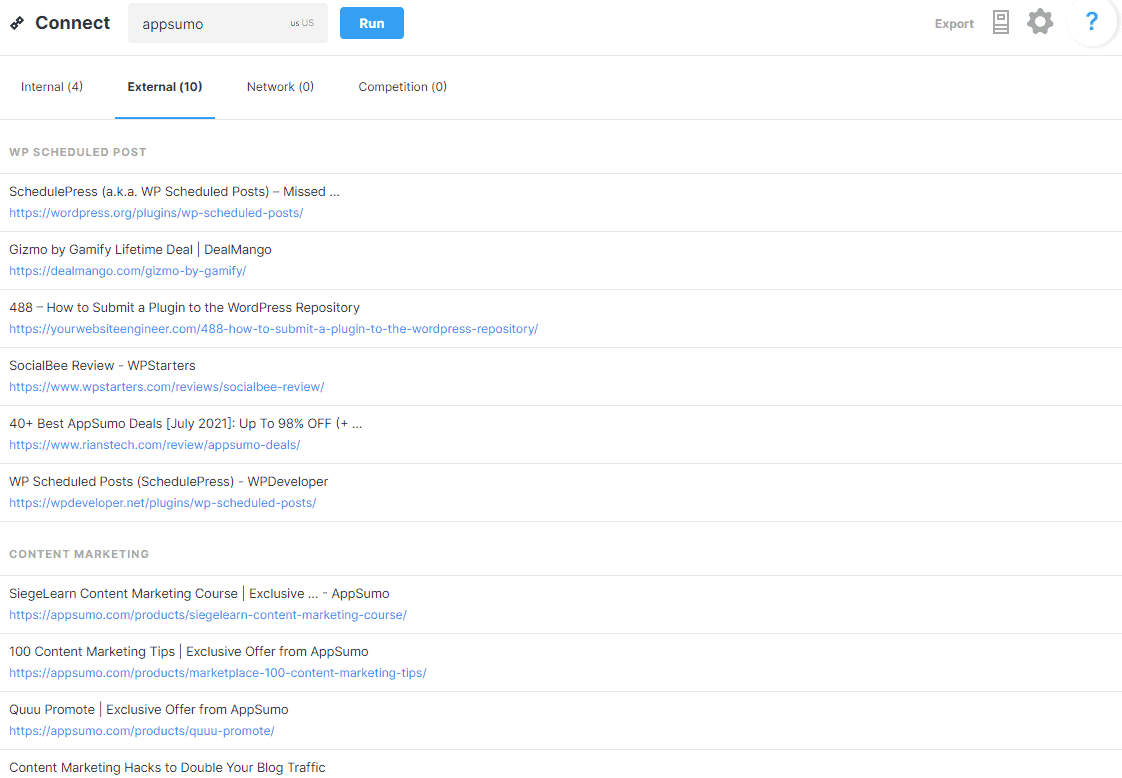
Task: Open the Network (0) tab
Action: click(280, 87)
